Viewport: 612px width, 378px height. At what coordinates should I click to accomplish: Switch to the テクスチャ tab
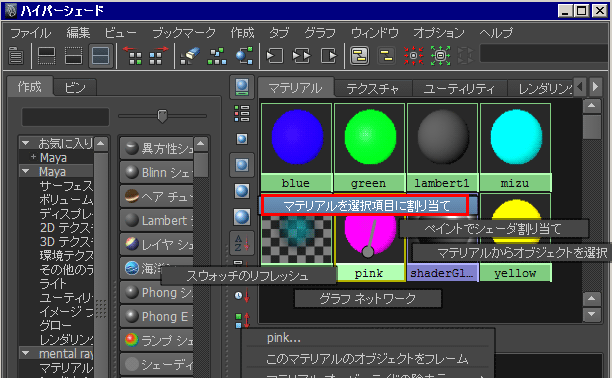pyautogui.click(x=373, y=89)
